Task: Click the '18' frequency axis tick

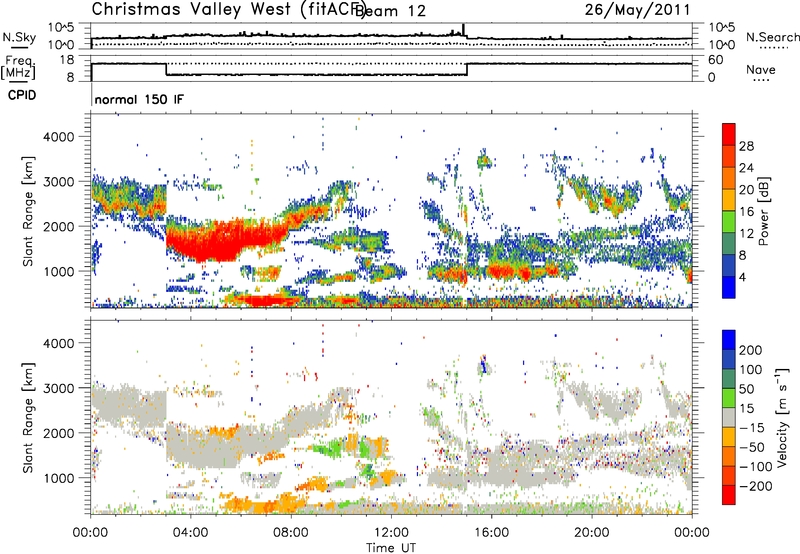Action: (x=67, y=60)
